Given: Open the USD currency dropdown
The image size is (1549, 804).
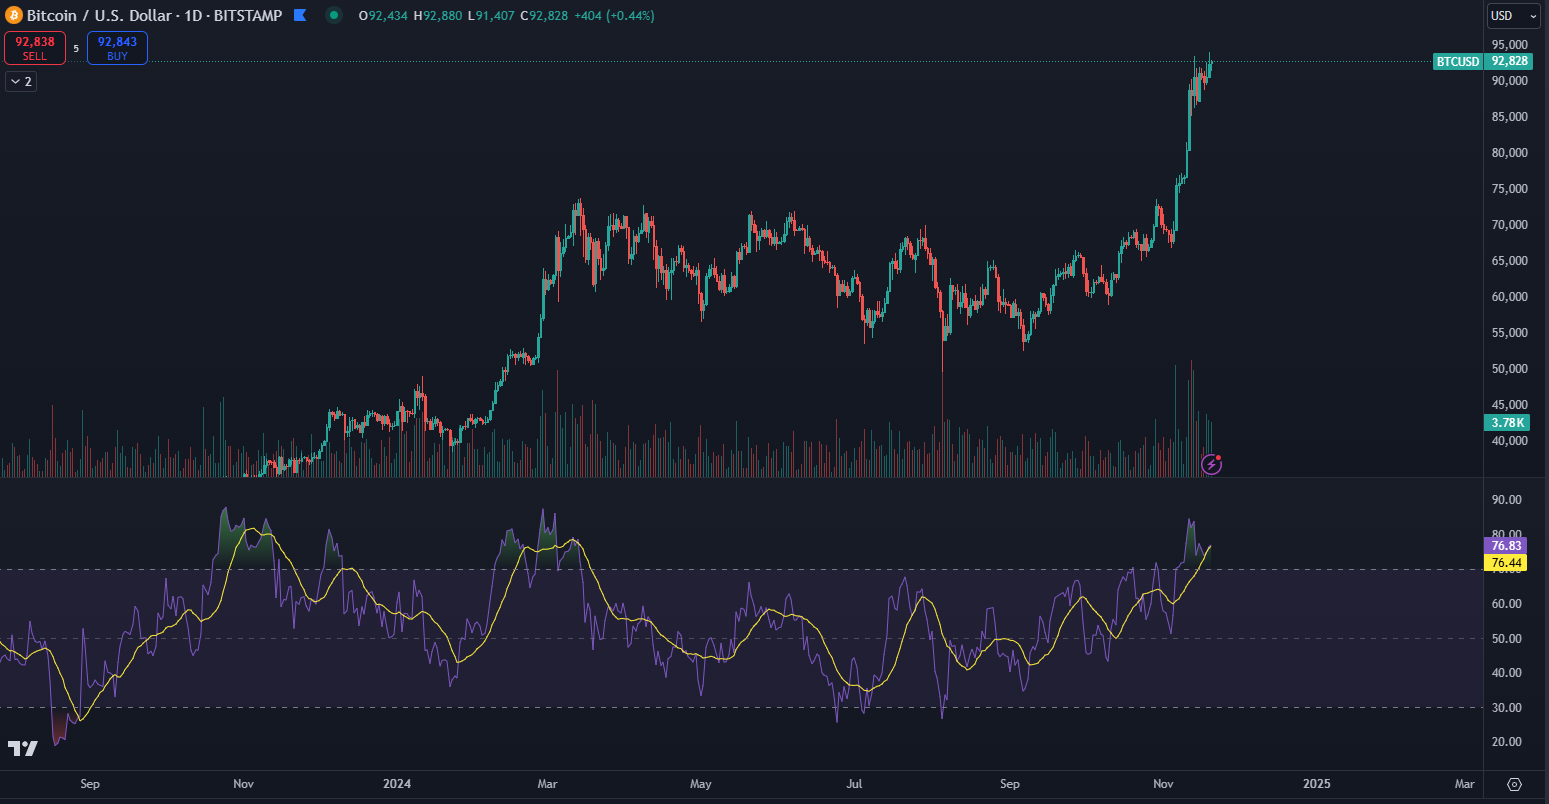Looking at the screenshot, I should (1513, 15).
